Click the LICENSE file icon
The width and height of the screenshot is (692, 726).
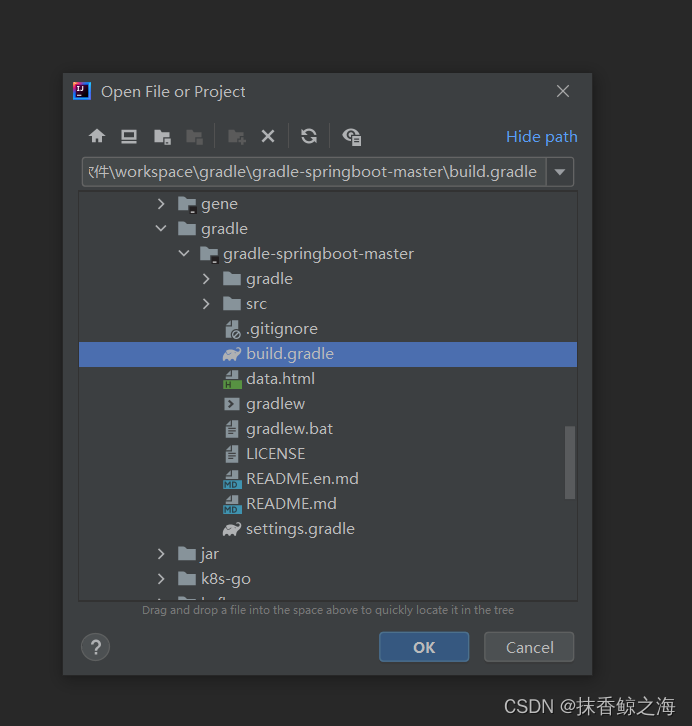[232, 454]
